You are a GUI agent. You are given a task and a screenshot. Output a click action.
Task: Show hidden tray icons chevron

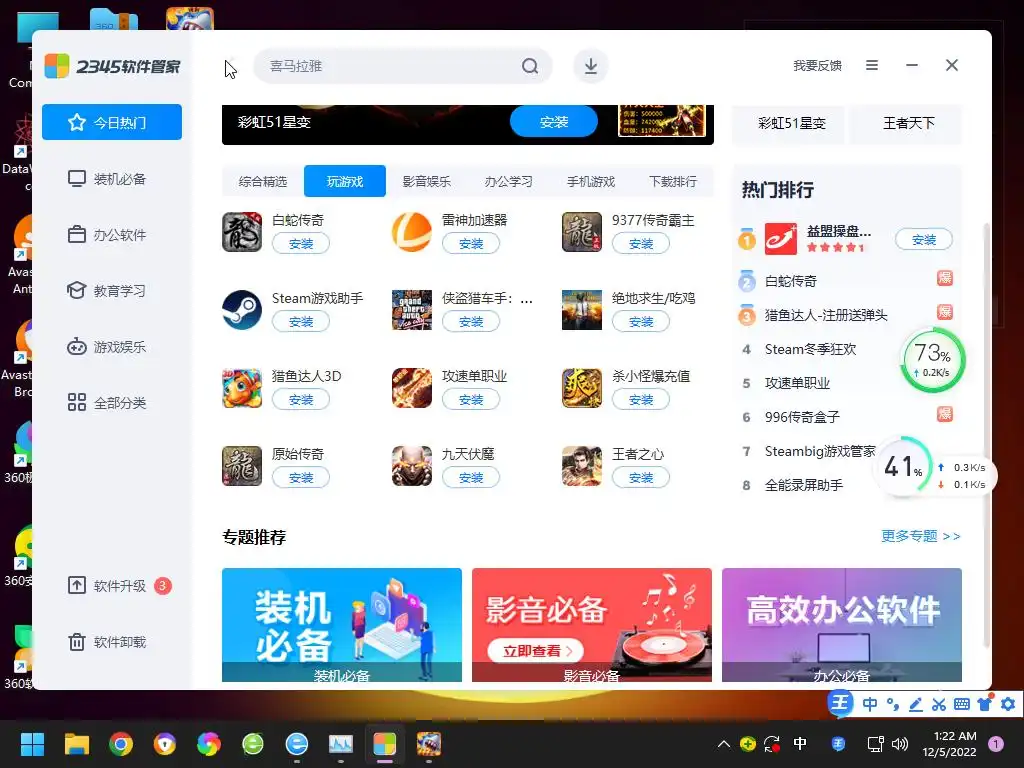724,744
